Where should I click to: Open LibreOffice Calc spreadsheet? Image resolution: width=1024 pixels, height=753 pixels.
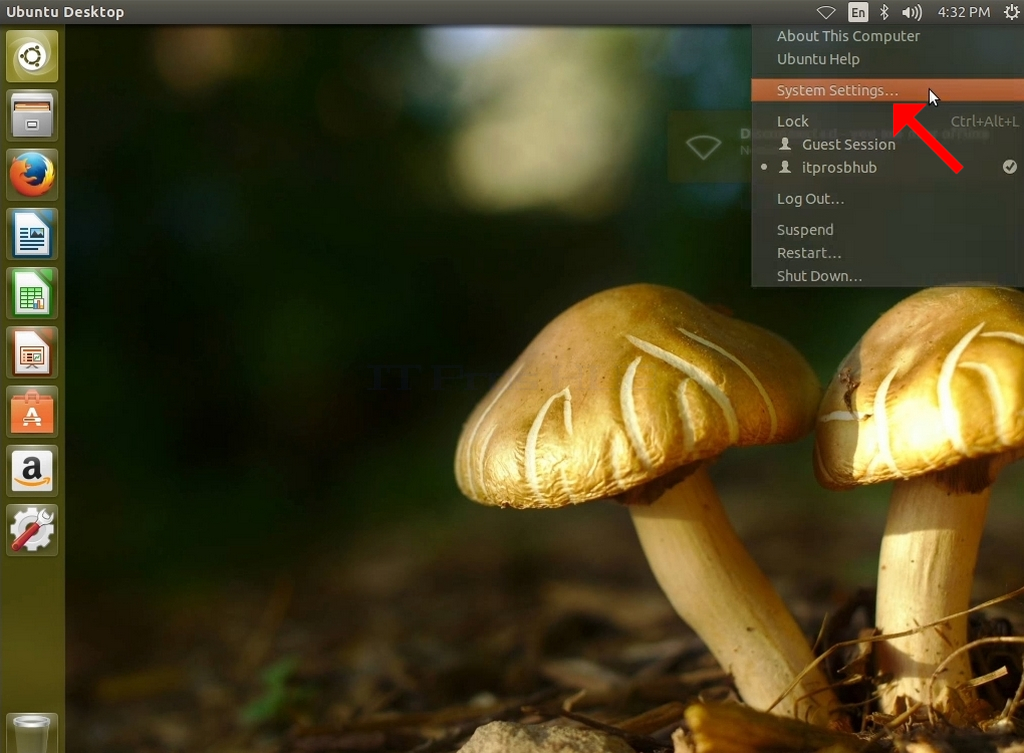tap(32, 293)
